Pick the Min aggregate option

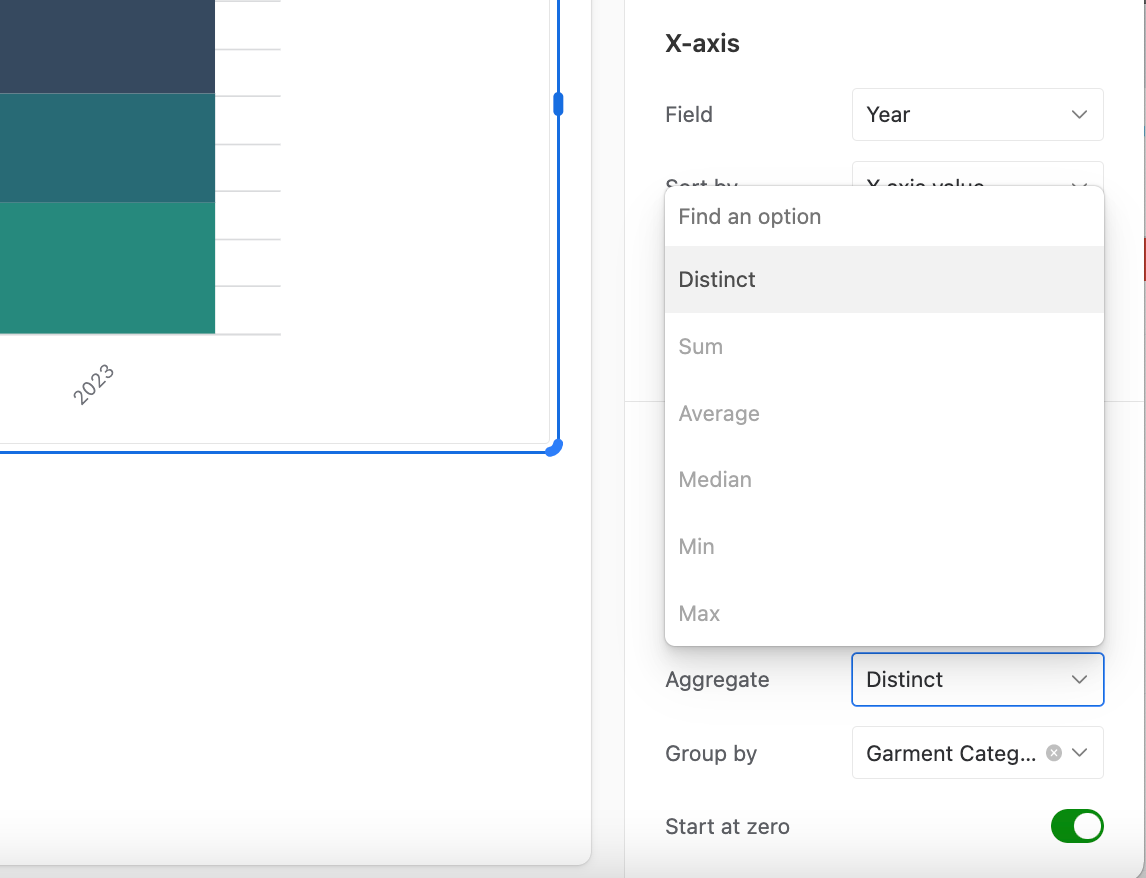[884, 546]
